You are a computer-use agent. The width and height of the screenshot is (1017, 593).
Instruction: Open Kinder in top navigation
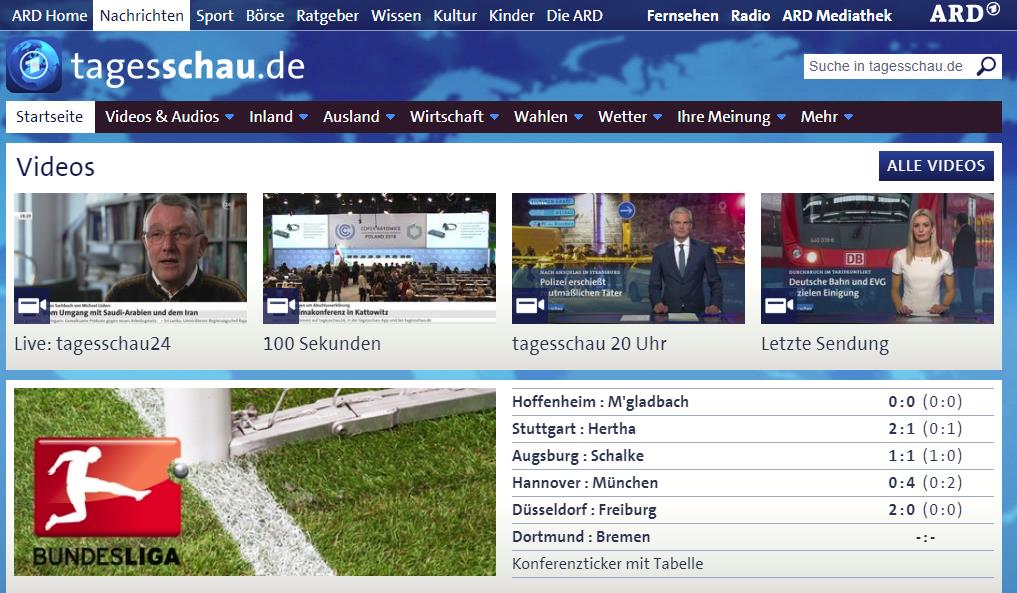(x=511, y=16)
